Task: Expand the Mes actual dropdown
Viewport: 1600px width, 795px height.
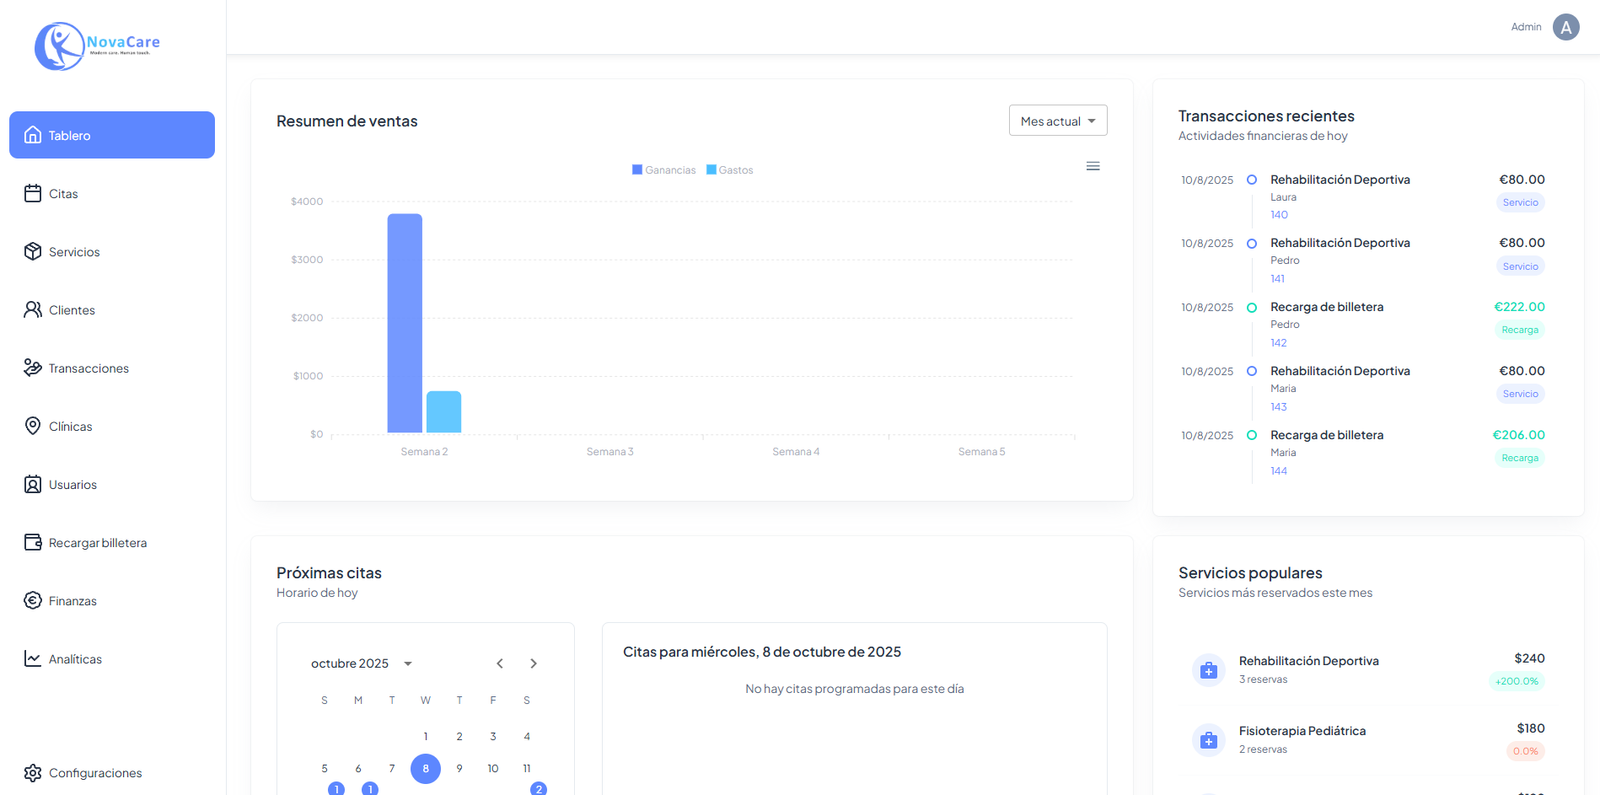Action: tap(1057, 121)
